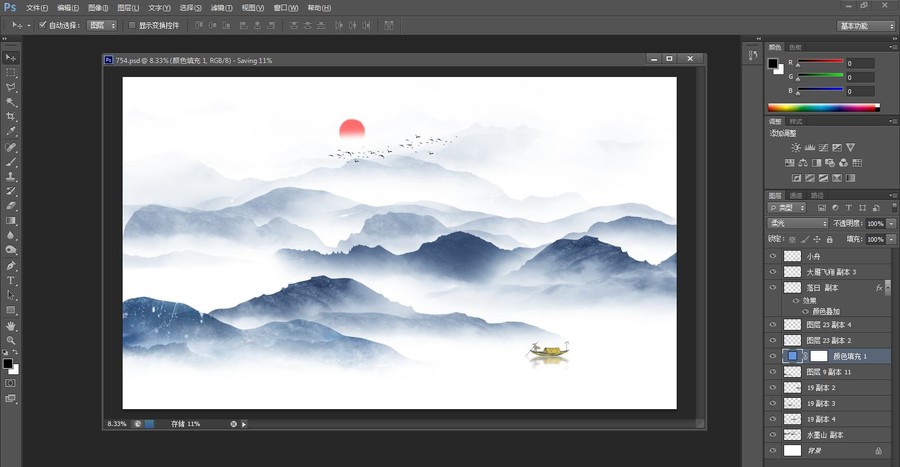Open the 填充 fill dropdown arrow

(x=891, y=239)
